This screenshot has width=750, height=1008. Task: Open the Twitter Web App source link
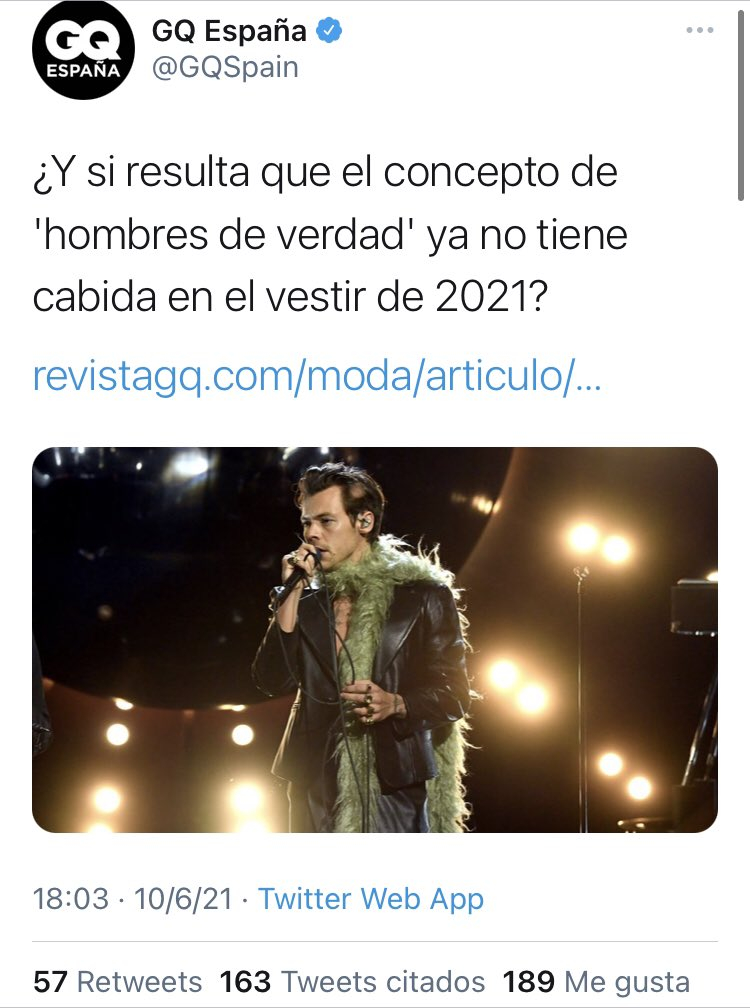[x=371, y=898]
